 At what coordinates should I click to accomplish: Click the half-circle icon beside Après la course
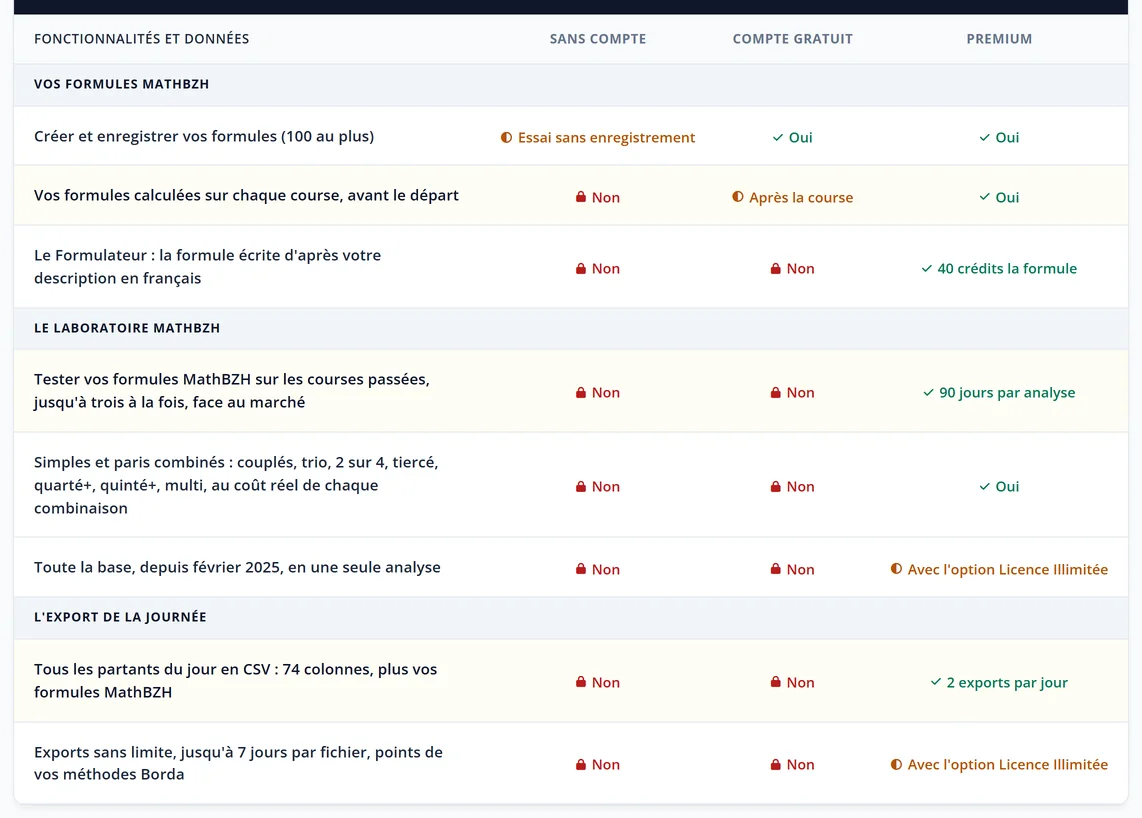(x=738, y=197)
